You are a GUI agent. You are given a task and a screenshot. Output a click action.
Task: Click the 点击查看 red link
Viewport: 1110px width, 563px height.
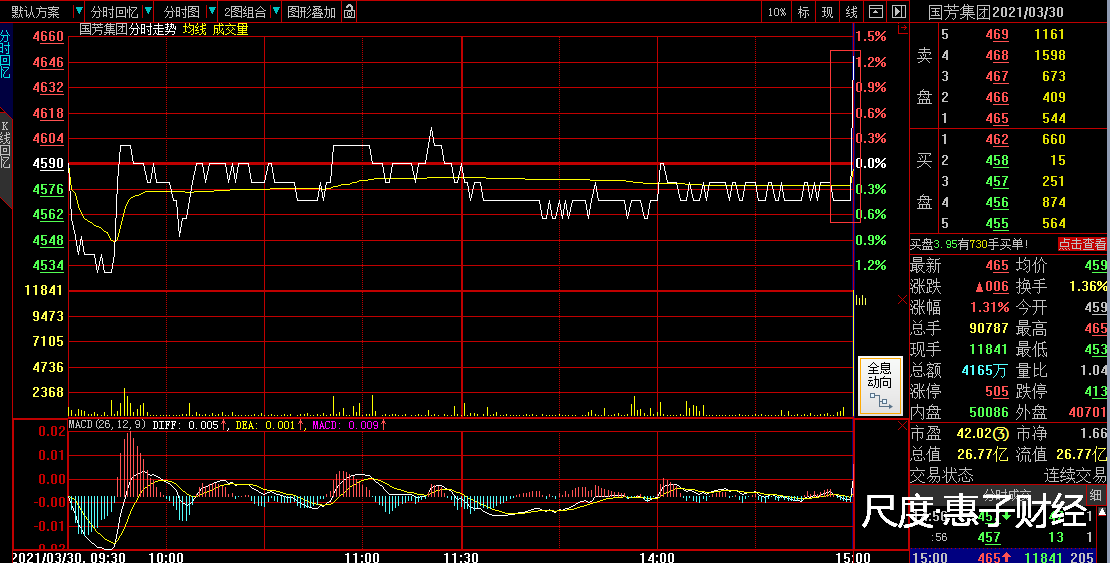[1082, 244]
